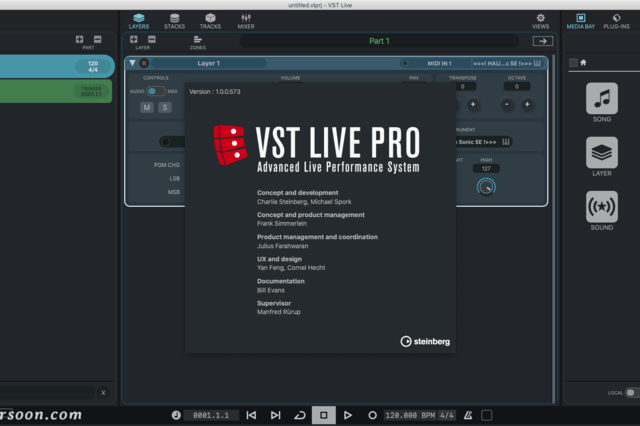Click the 120.000 BPM tempo field

410,415
